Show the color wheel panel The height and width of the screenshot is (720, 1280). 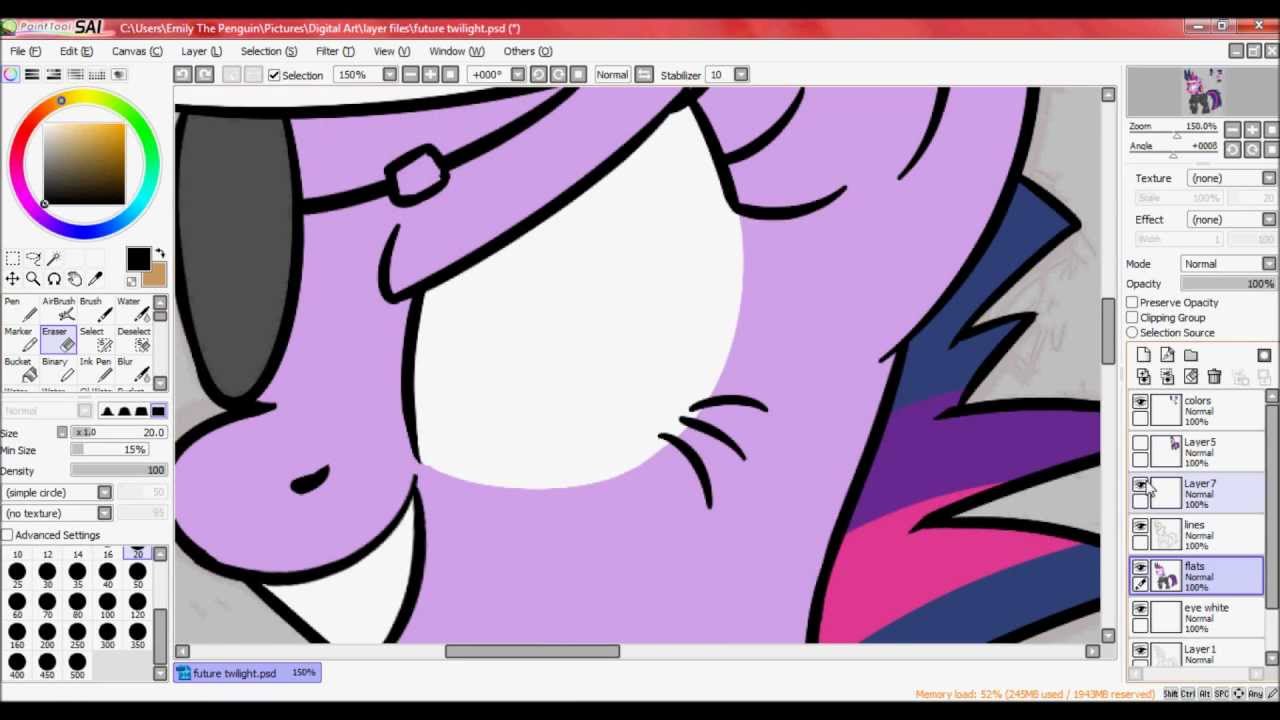tap(11, 74)
